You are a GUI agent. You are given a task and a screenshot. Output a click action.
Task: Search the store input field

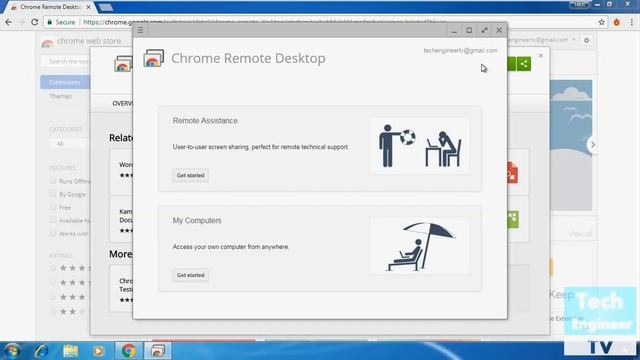65,61
